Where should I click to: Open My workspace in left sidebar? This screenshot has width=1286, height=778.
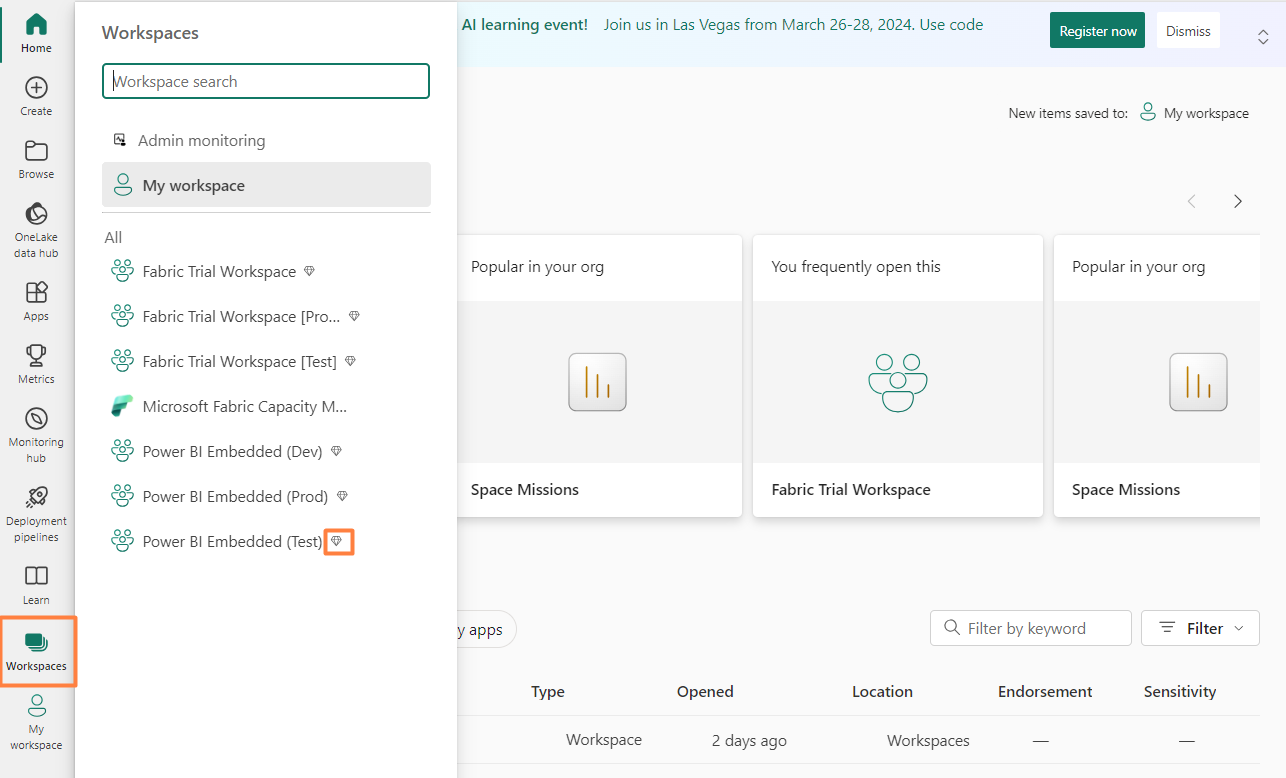coord(36,722)
